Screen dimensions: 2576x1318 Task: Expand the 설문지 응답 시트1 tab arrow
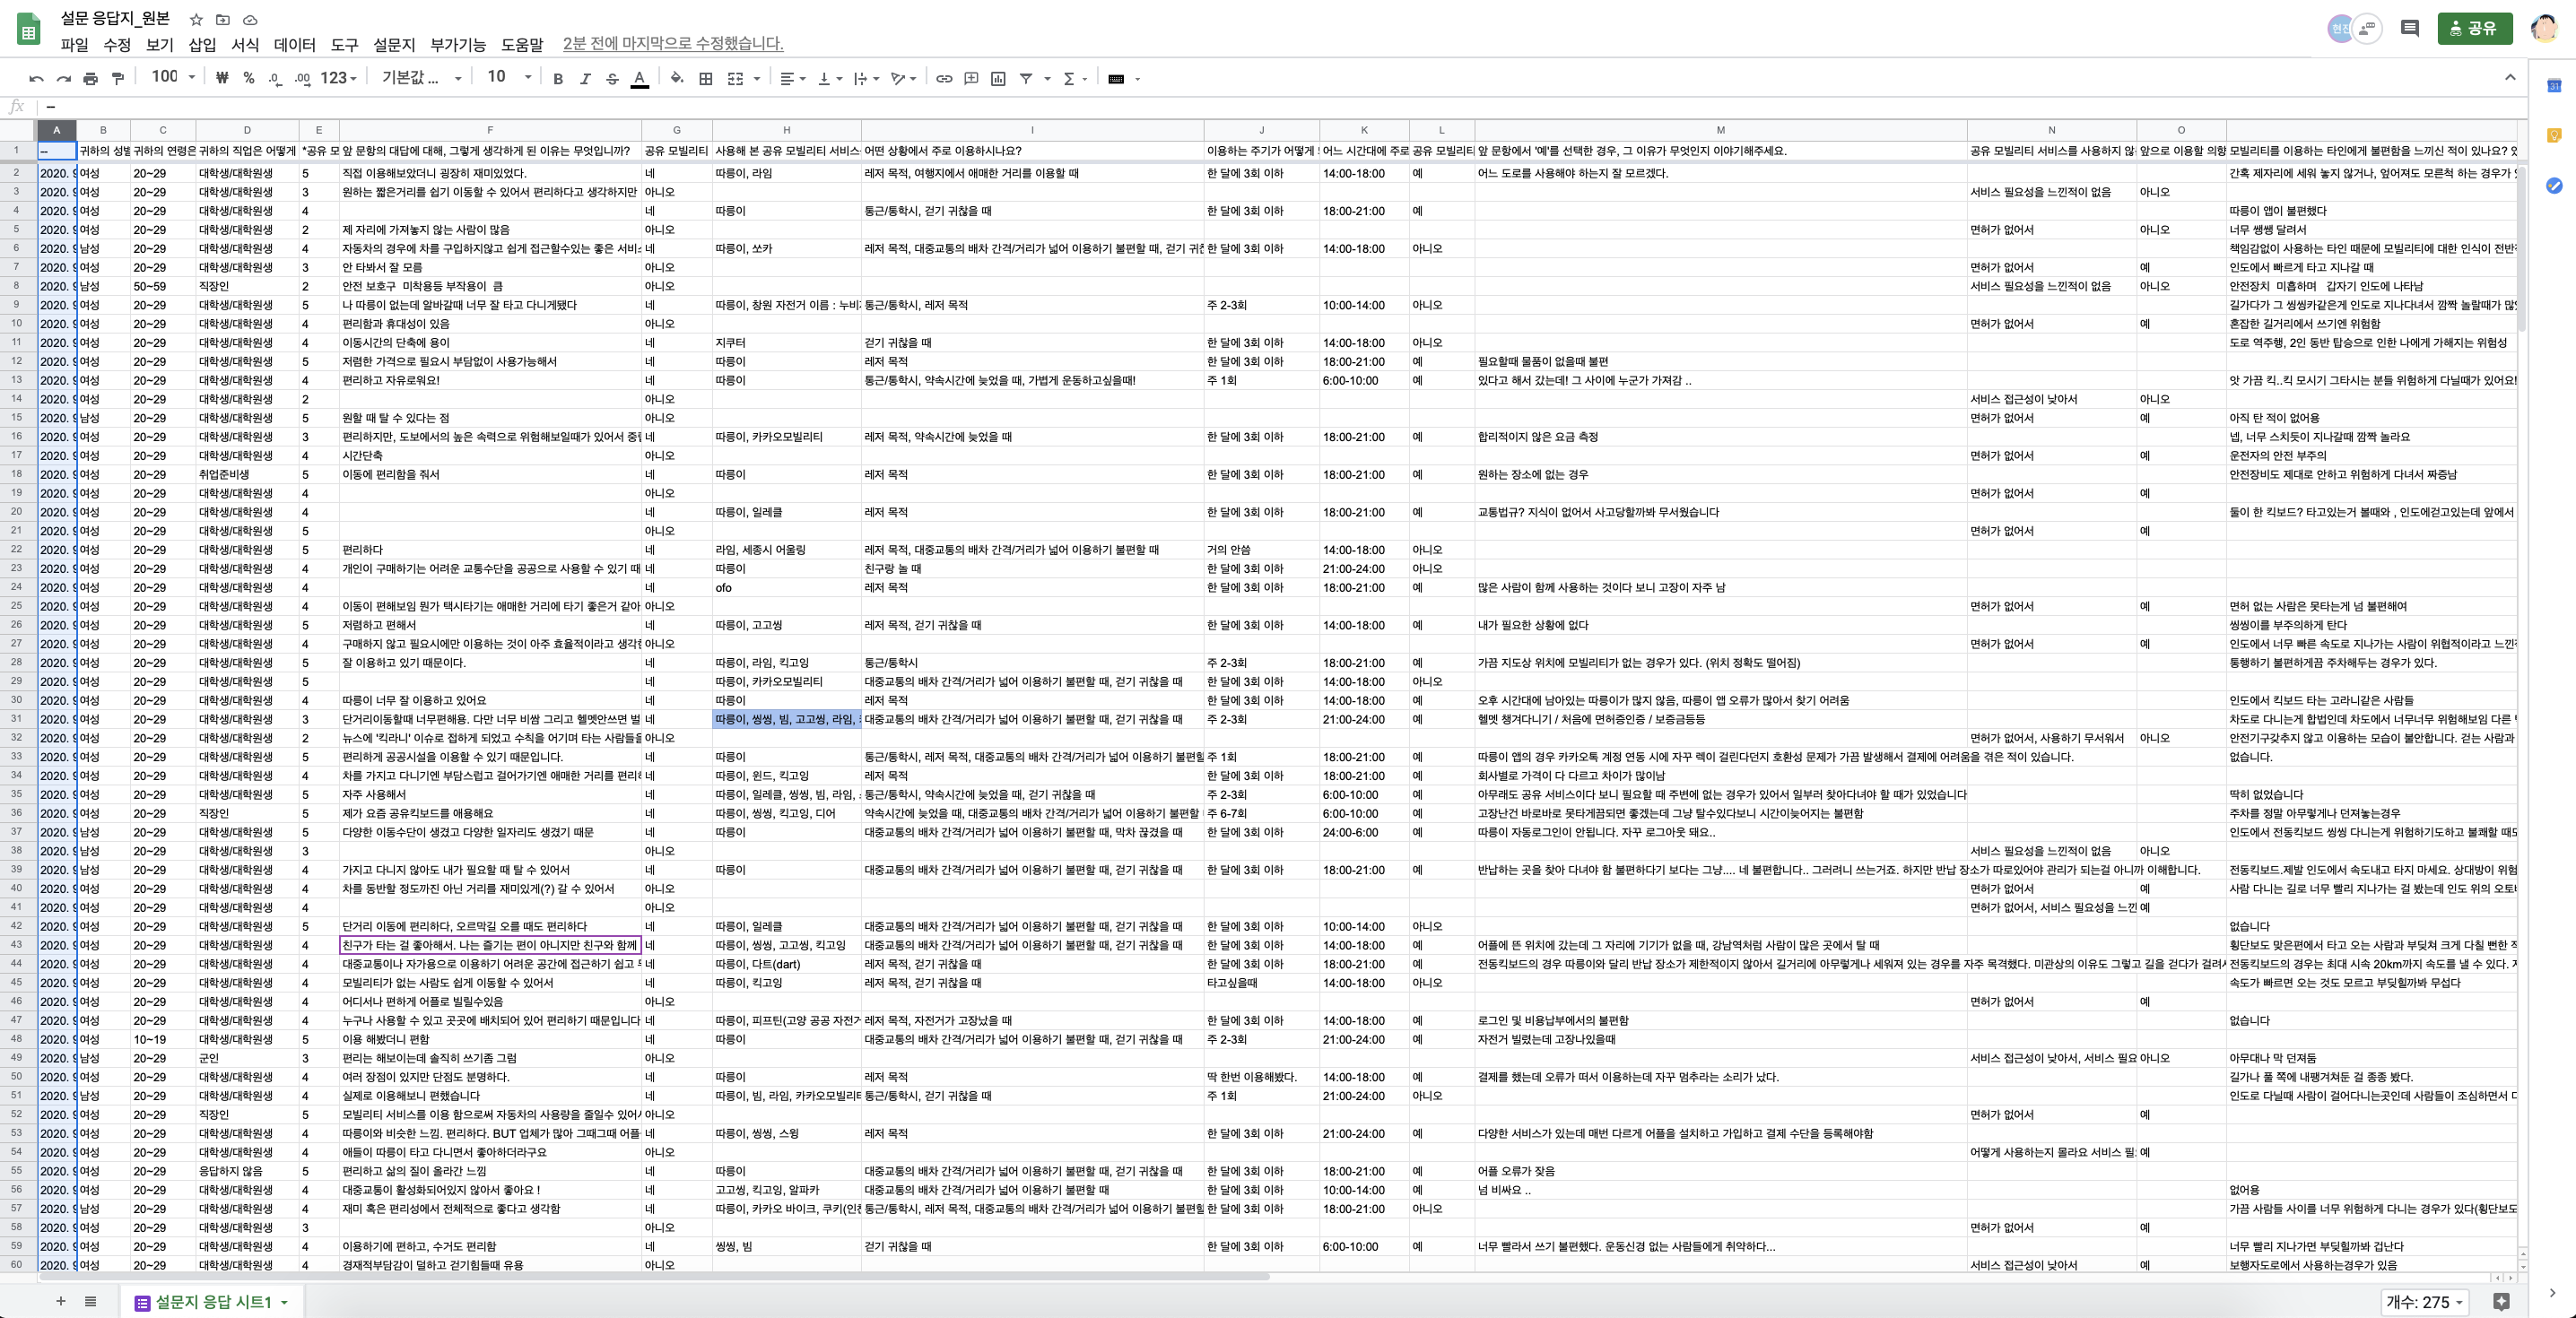[x=285, y=1302]
